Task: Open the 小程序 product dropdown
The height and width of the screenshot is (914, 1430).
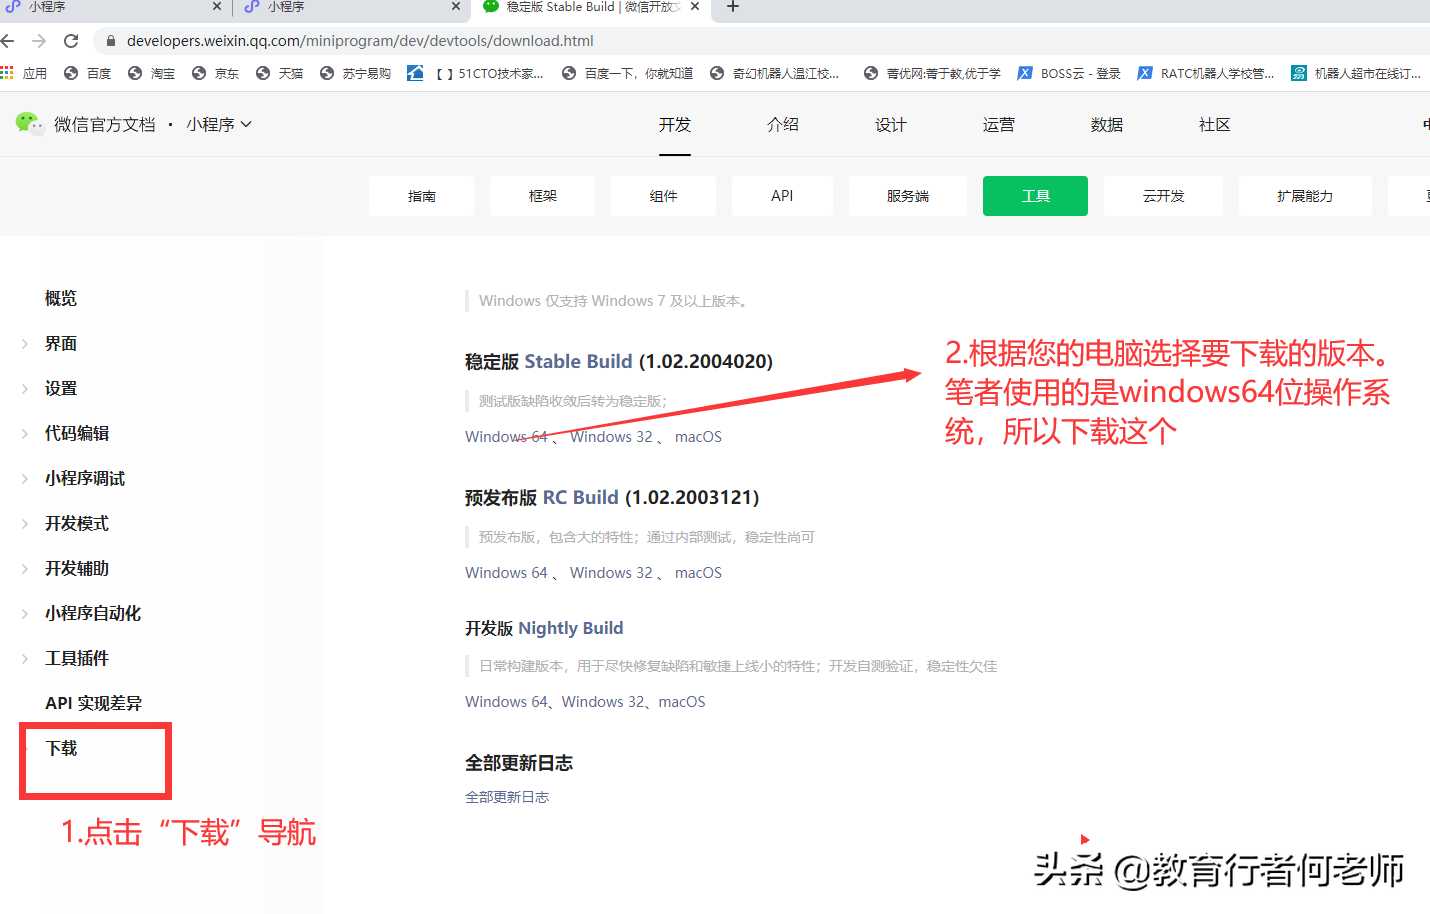Action: [x=219, y=124]
